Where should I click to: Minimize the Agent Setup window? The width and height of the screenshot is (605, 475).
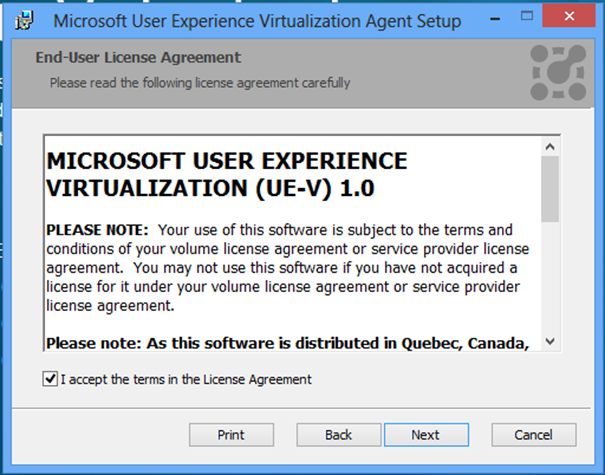click(495, 17)
